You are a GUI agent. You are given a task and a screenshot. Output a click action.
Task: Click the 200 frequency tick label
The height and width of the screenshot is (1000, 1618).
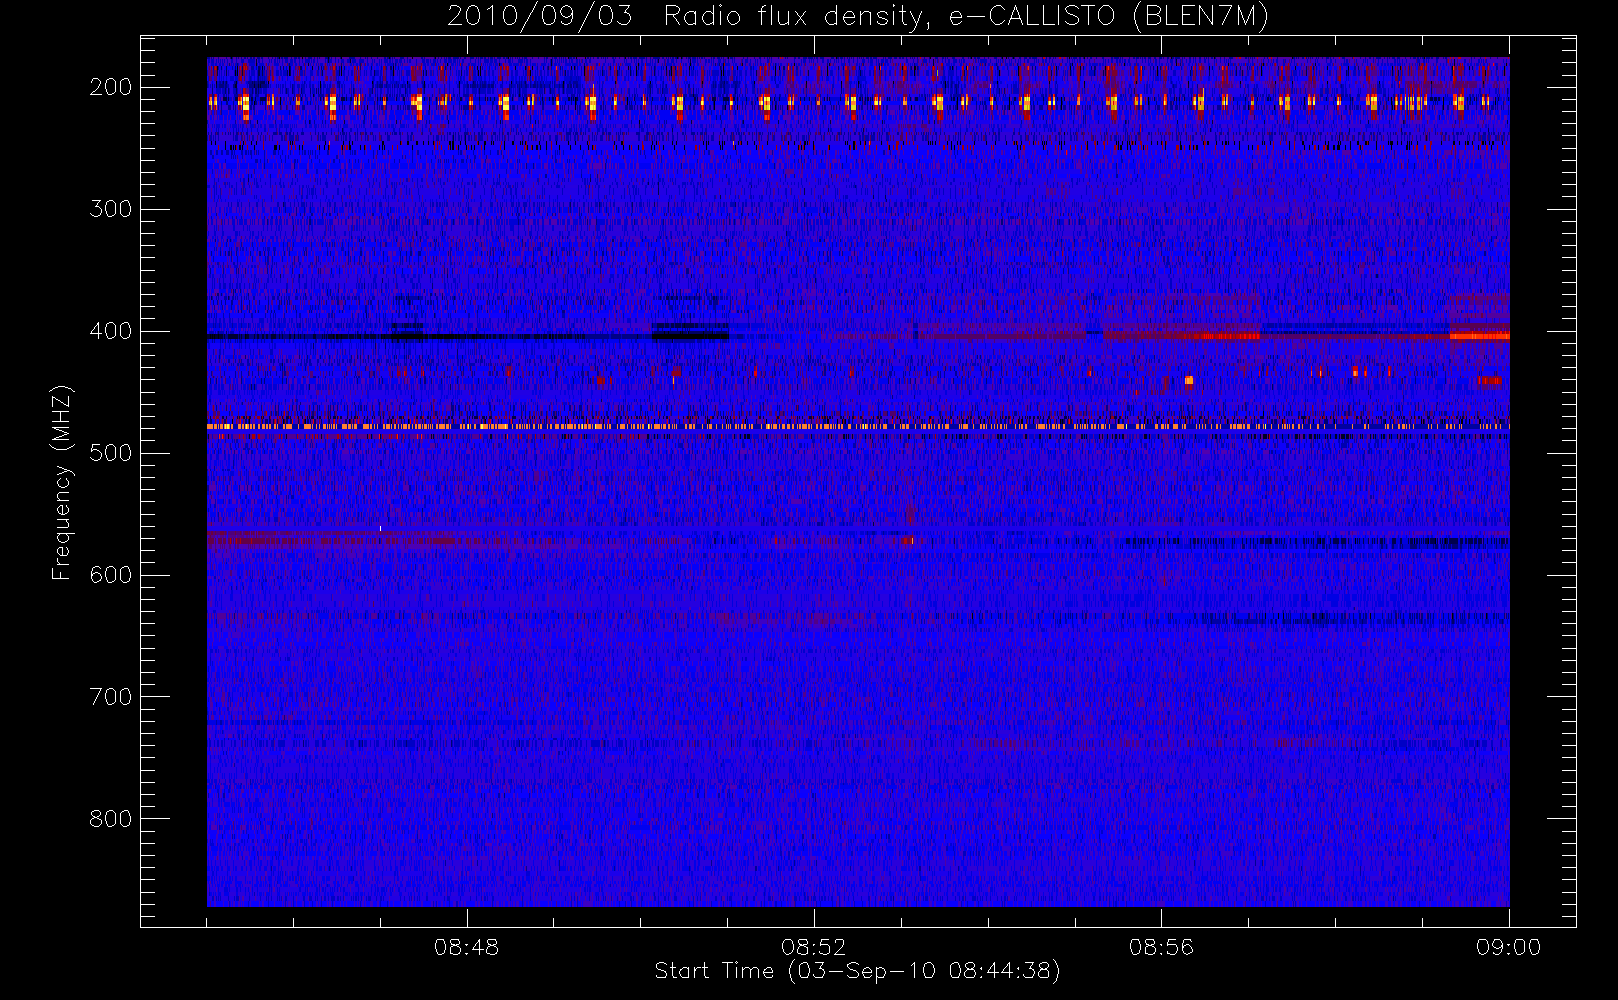(110, 87)
